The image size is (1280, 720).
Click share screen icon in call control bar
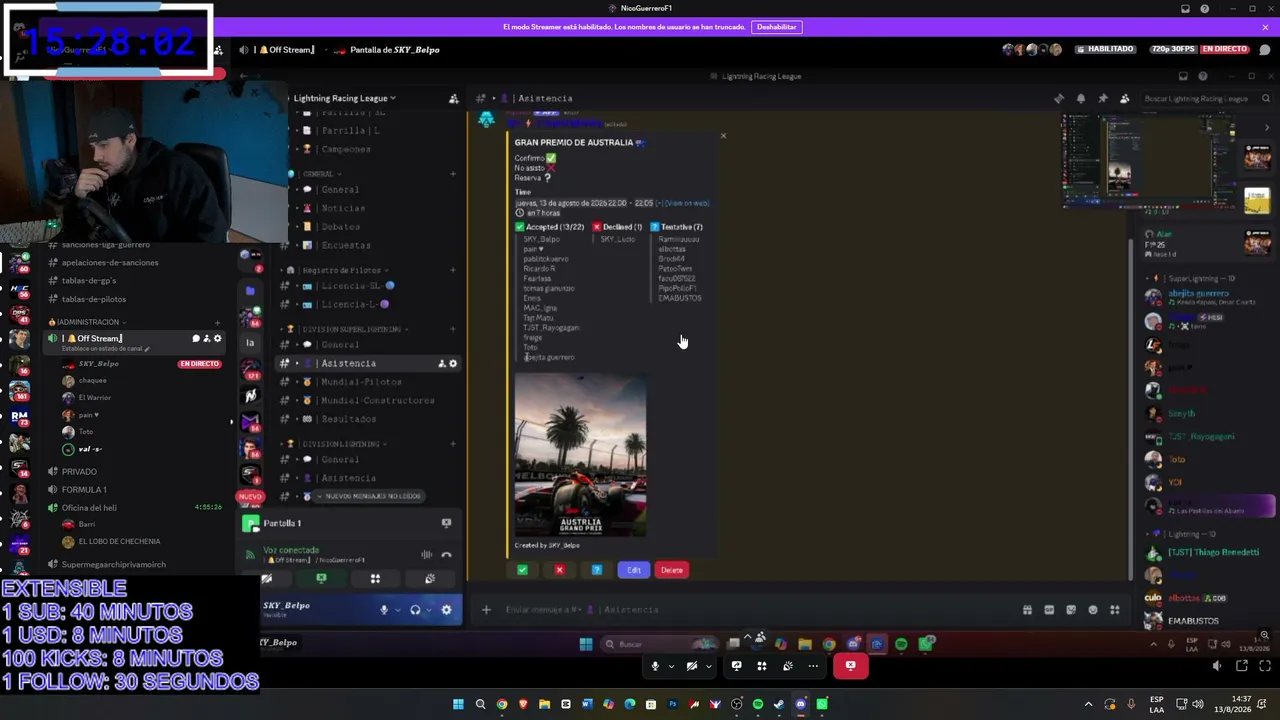tap(737, 666)
